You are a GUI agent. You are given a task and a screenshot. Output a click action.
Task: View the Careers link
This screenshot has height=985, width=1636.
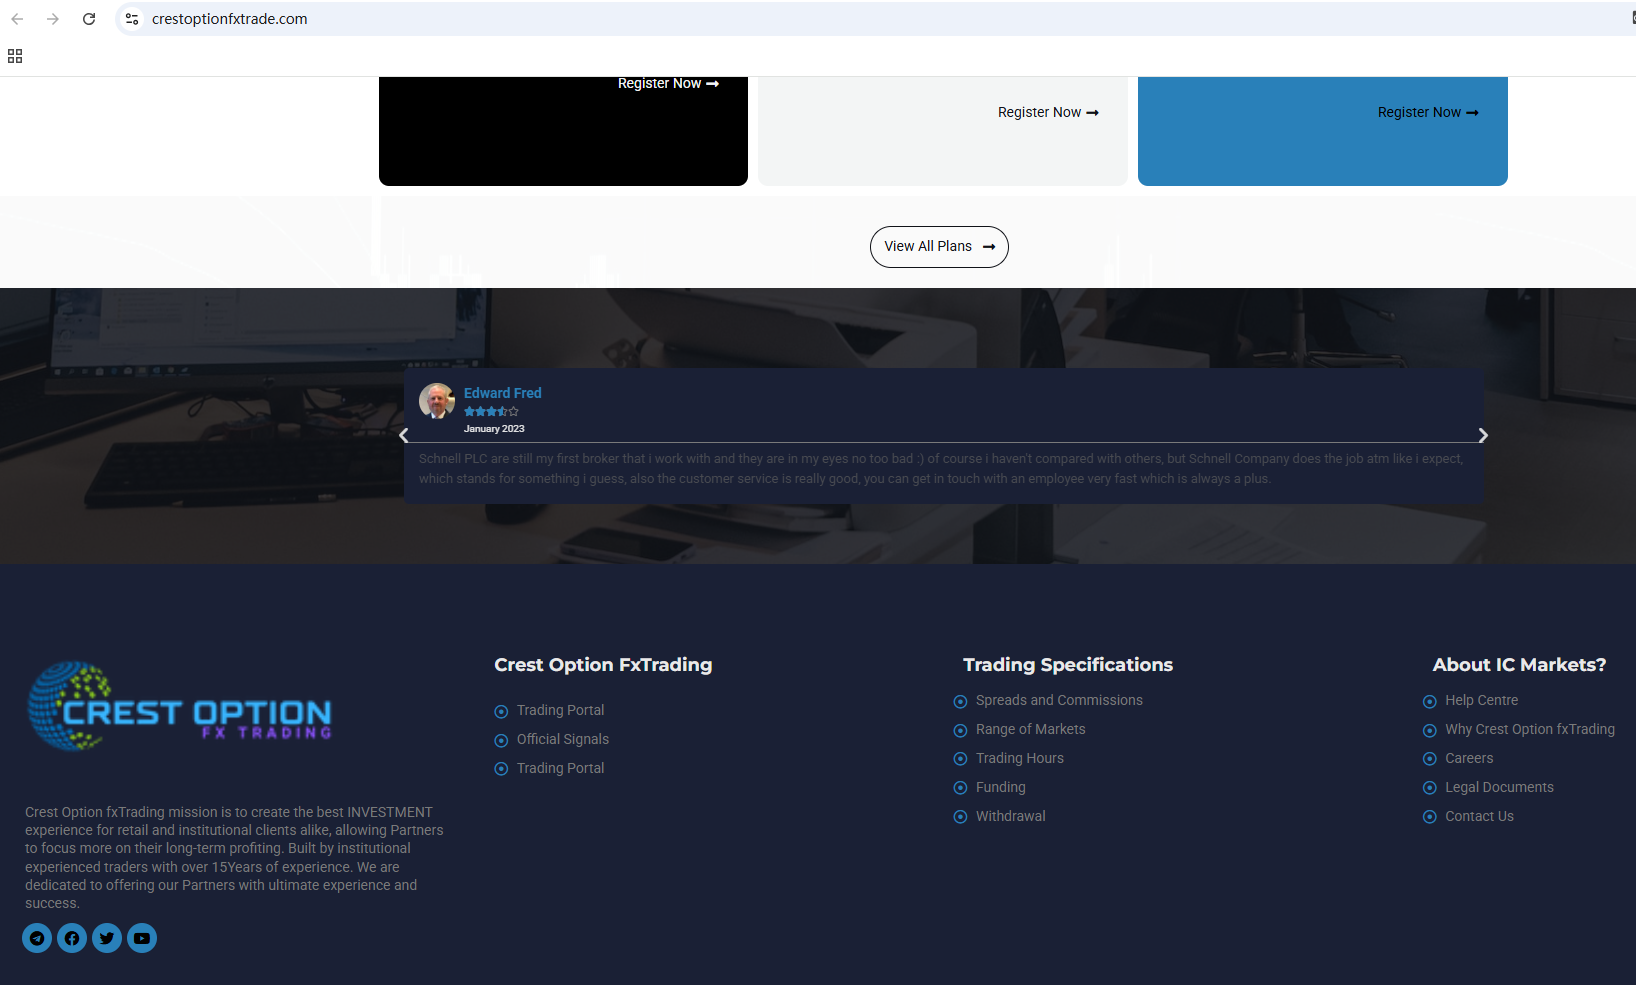[1469, 758]
